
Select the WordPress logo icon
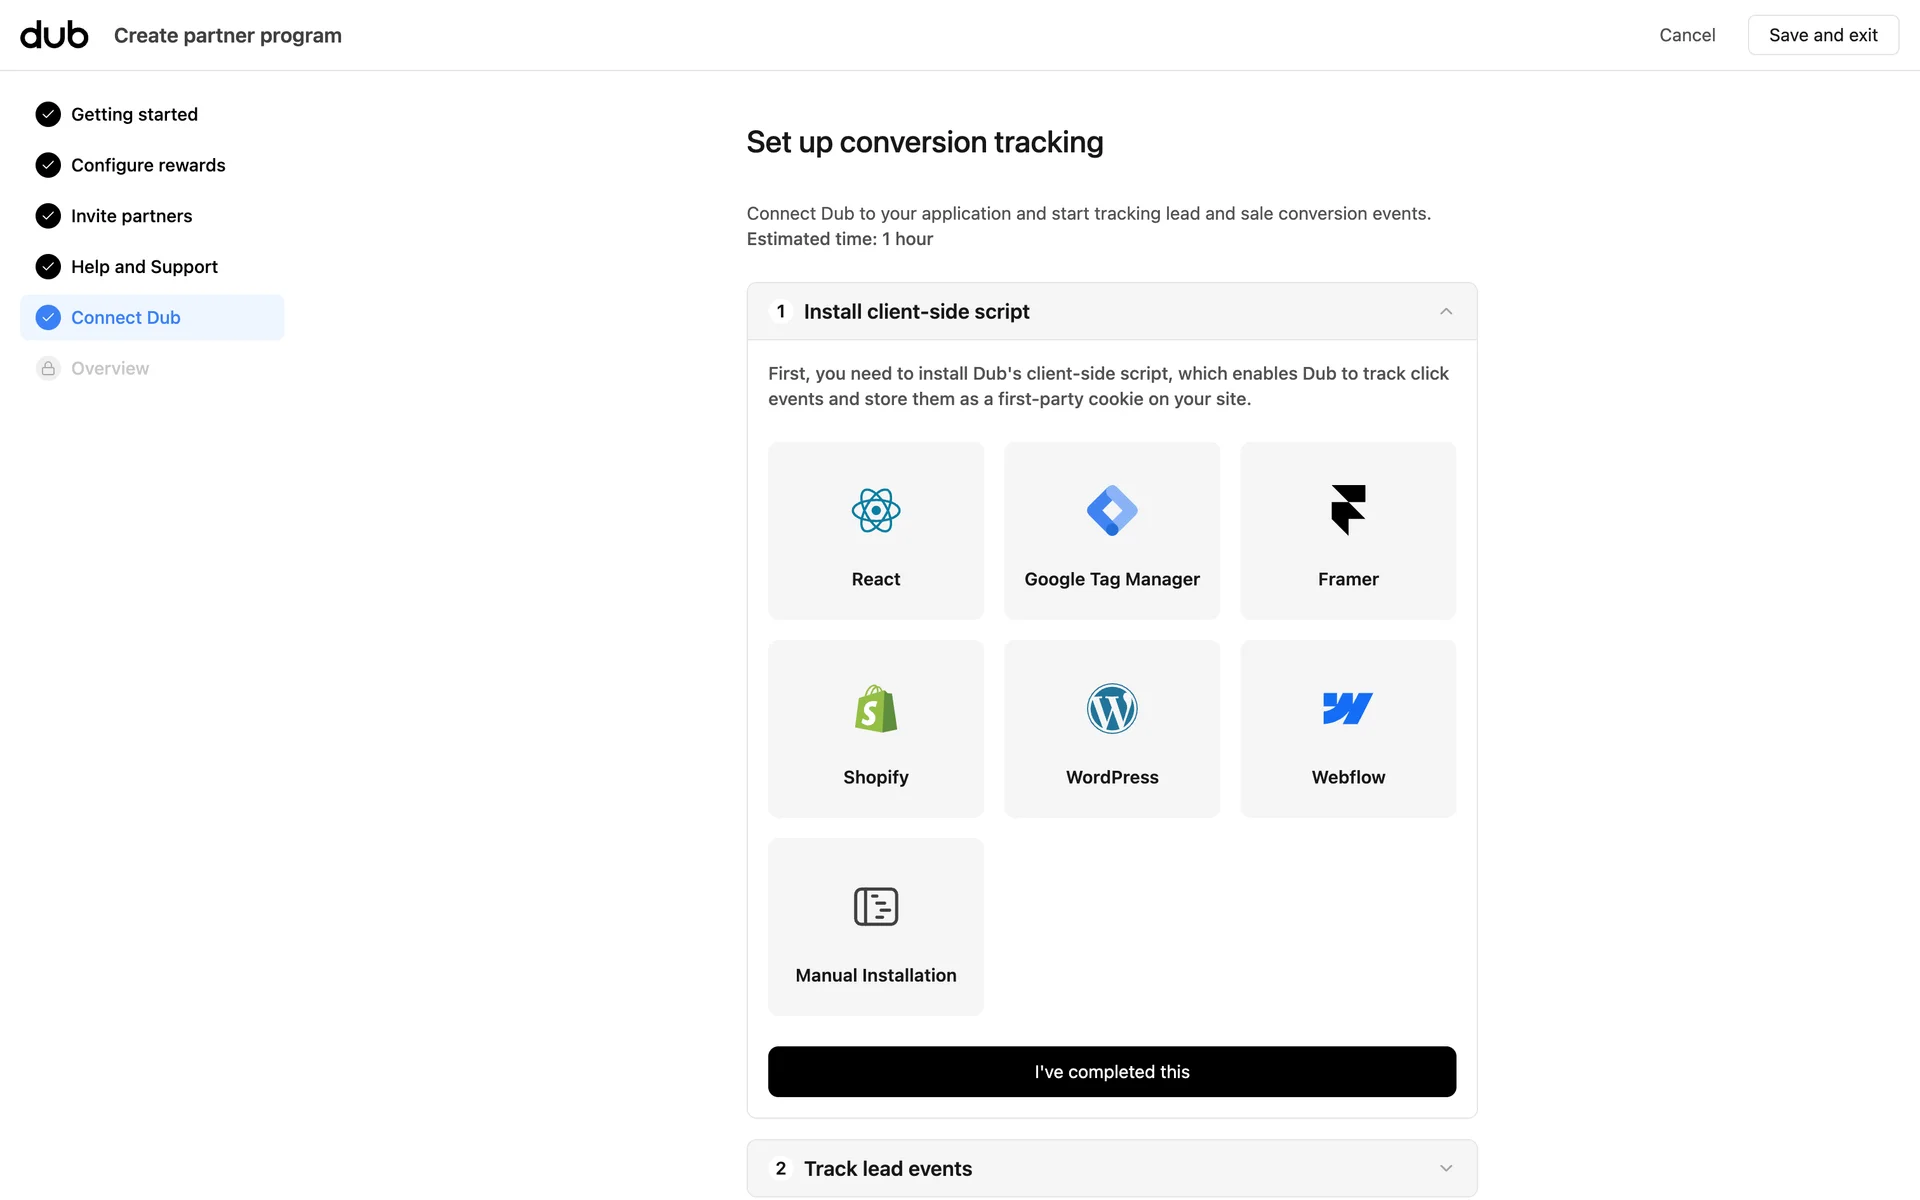click(1112, 709)
